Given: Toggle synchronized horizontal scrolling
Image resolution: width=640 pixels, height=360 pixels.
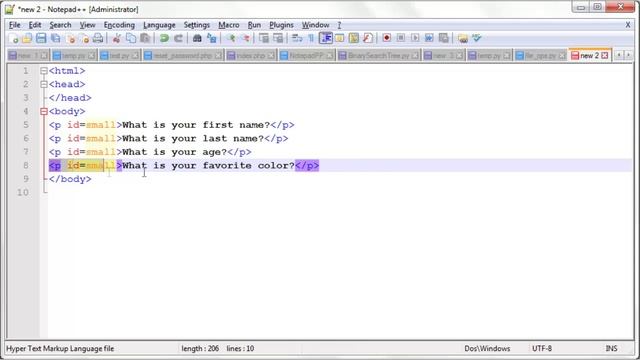Looking at the screenshot, I should coord(278,38).
